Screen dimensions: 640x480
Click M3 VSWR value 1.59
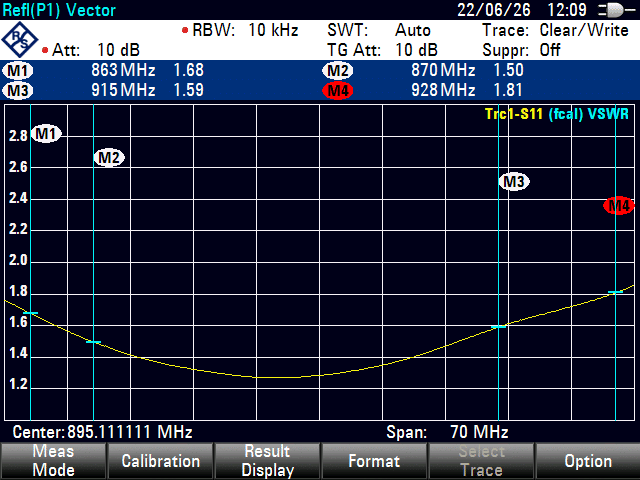click(x=189, y=90)
